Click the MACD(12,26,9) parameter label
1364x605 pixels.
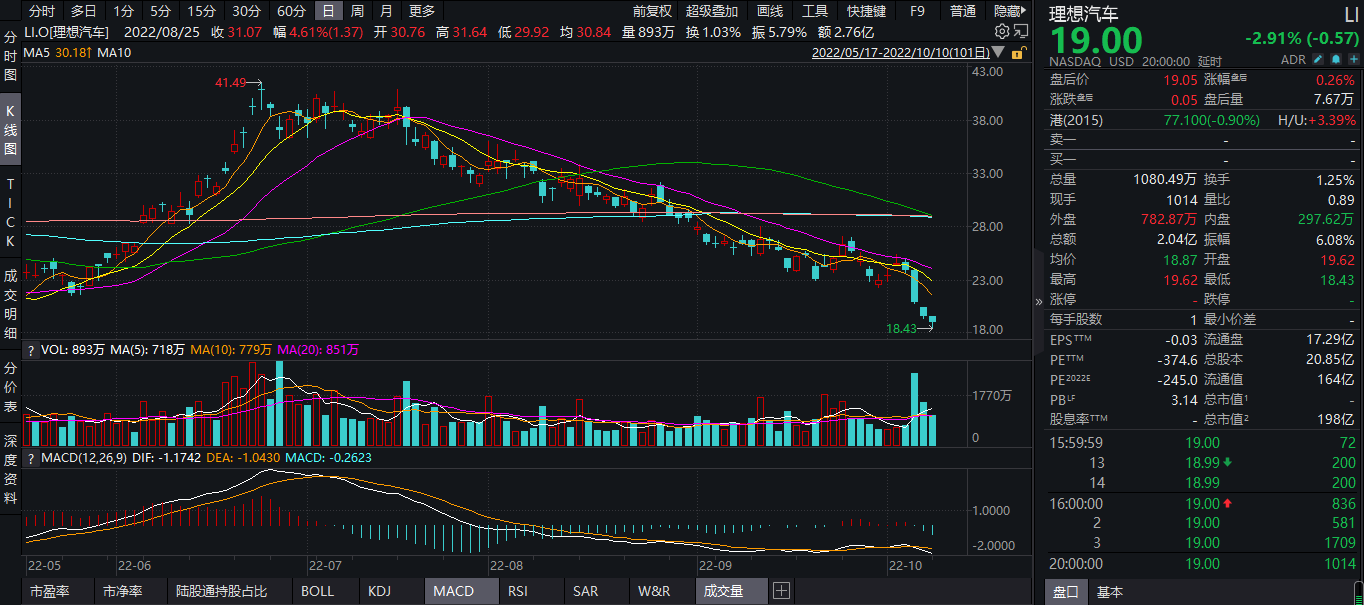pyautogui.click(x=83, y=458)
